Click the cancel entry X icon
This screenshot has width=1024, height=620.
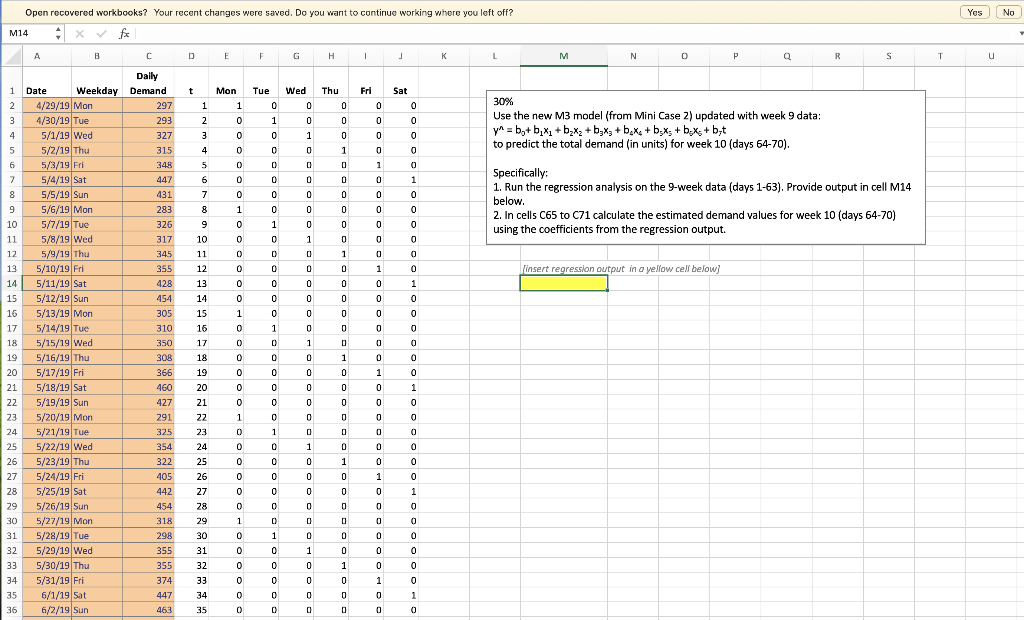[80, 33]
